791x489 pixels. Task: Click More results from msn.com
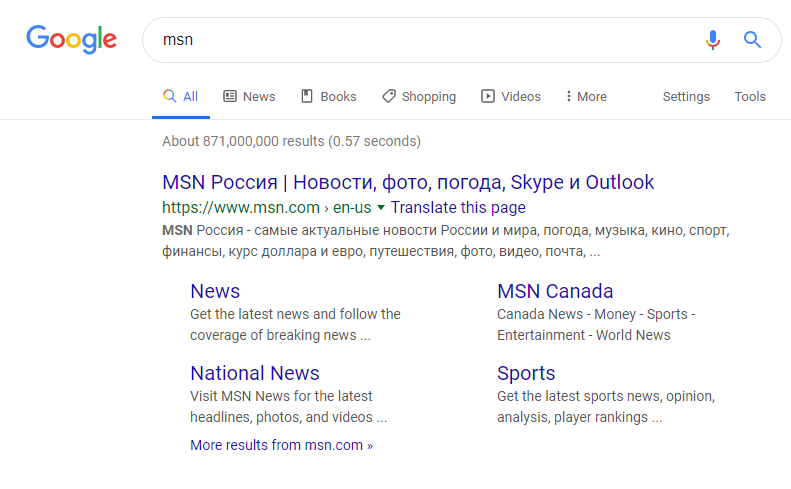(281, 445)
